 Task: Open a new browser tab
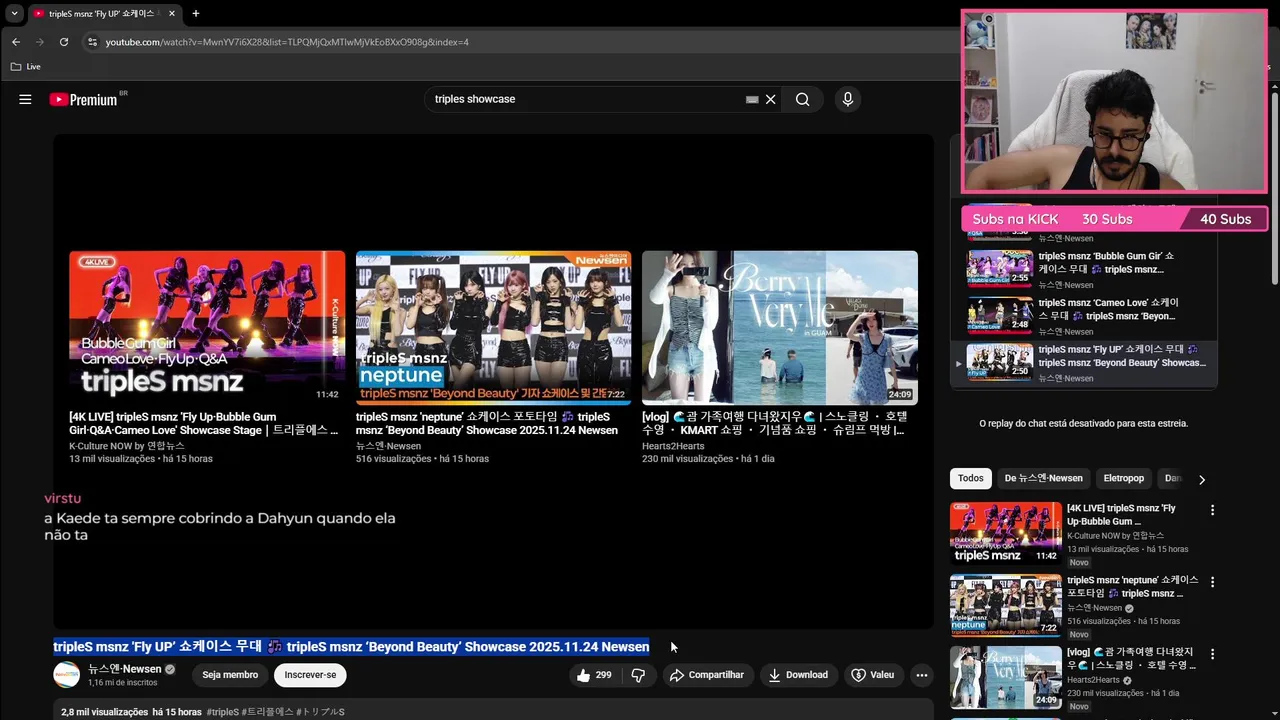(x=195, y=14)
